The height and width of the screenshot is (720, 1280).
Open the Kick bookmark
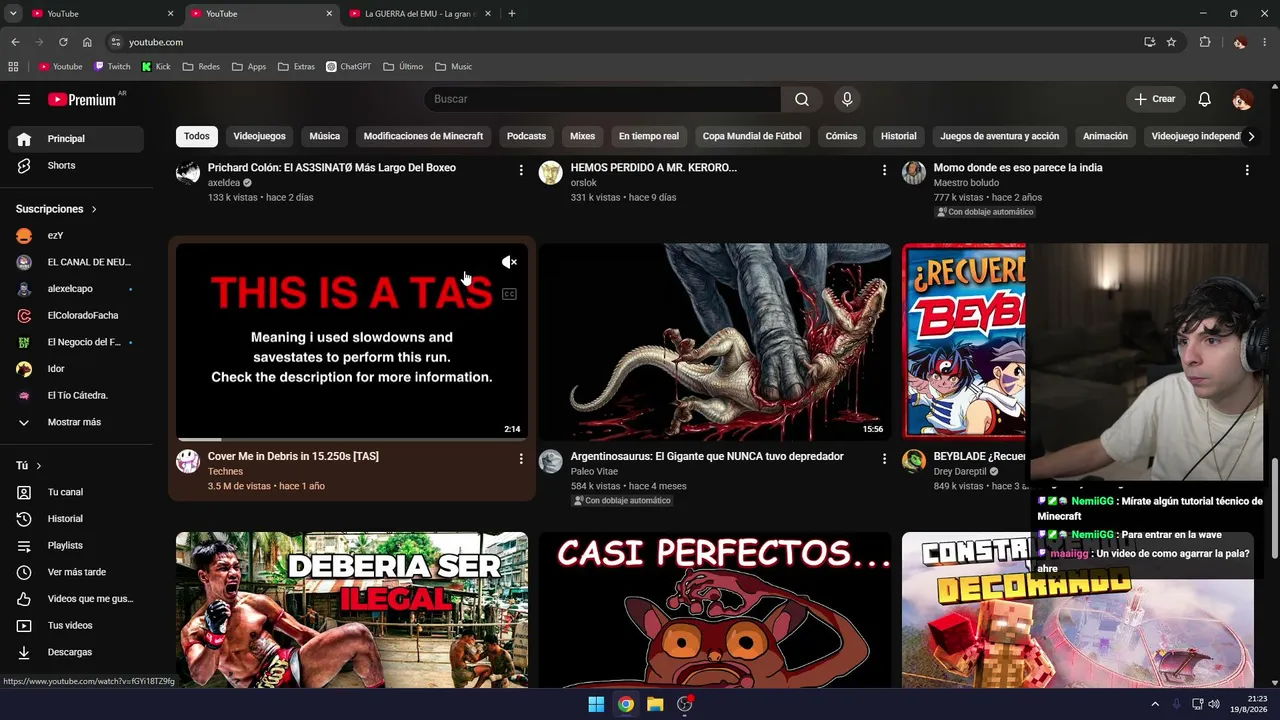(x=156, y=67)
